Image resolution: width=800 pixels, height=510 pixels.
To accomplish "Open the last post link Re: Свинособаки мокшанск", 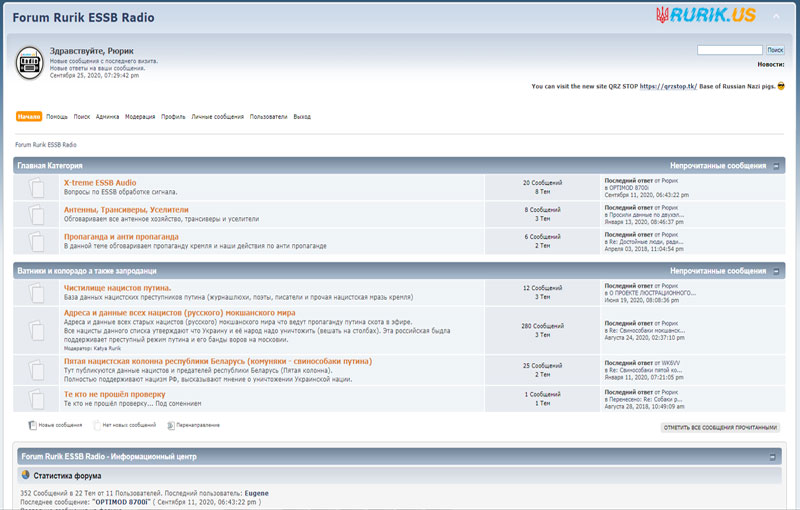I will click(x=647, y=330).
